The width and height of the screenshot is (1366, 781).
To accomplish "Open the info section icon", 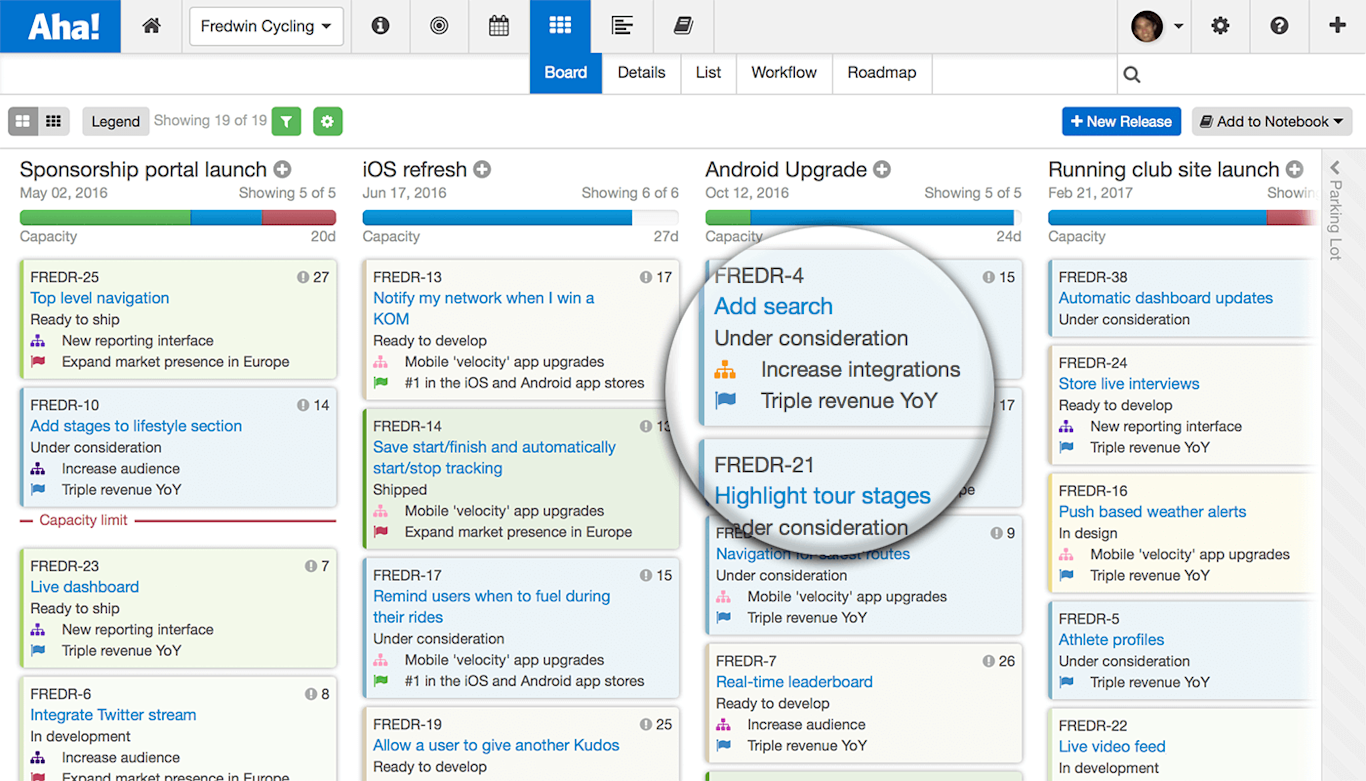I will point(380,27).
